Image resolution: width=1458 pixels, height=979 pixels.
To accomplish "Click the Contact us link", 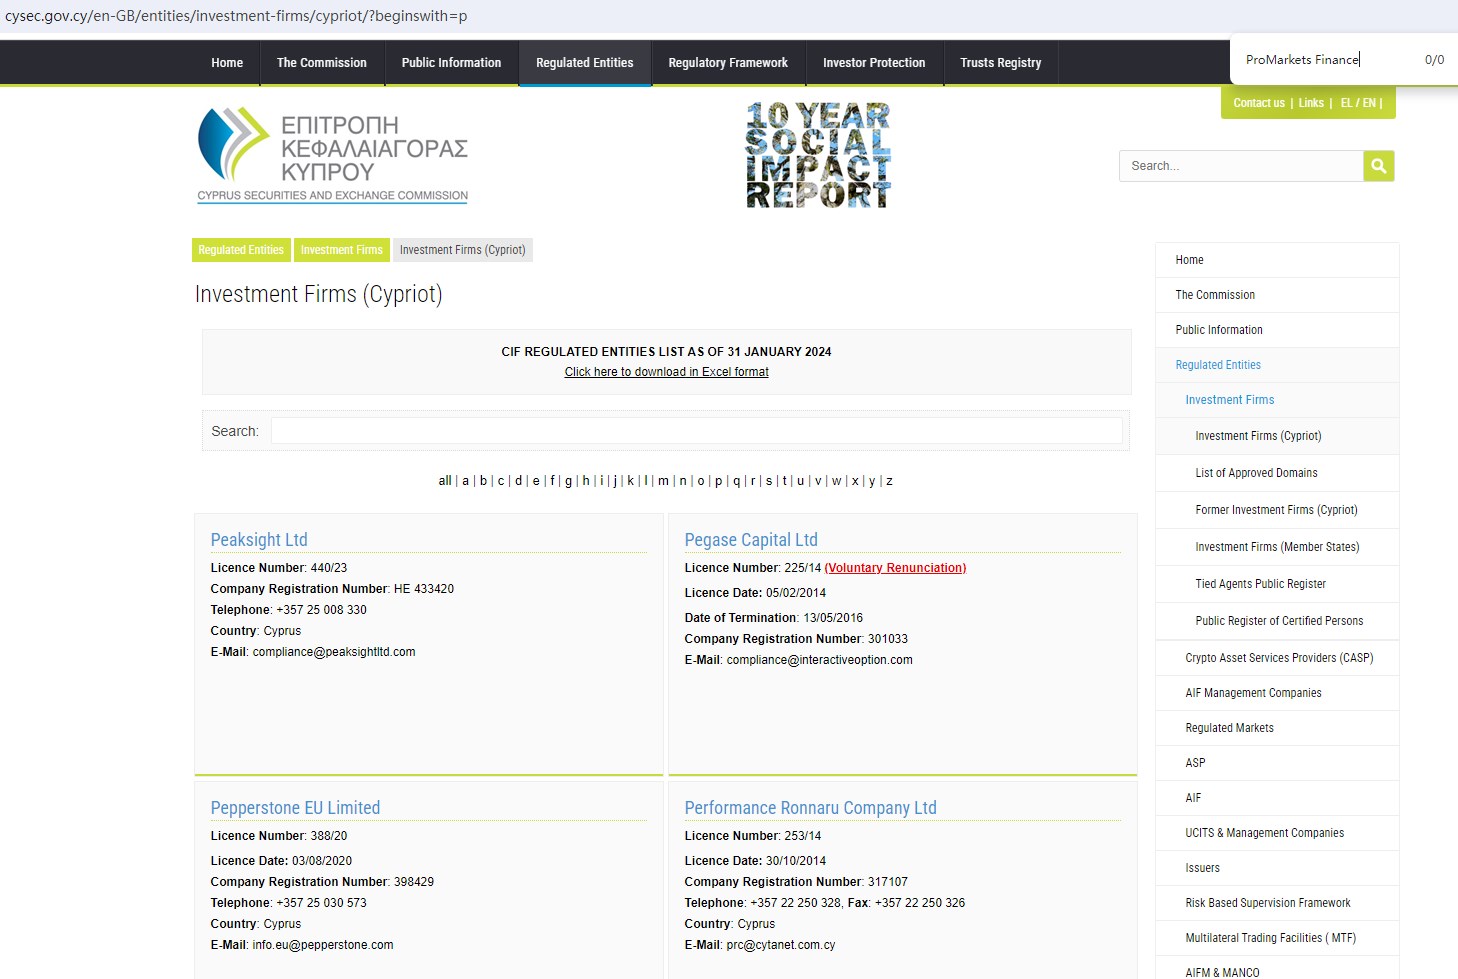I will point(1258,103).
